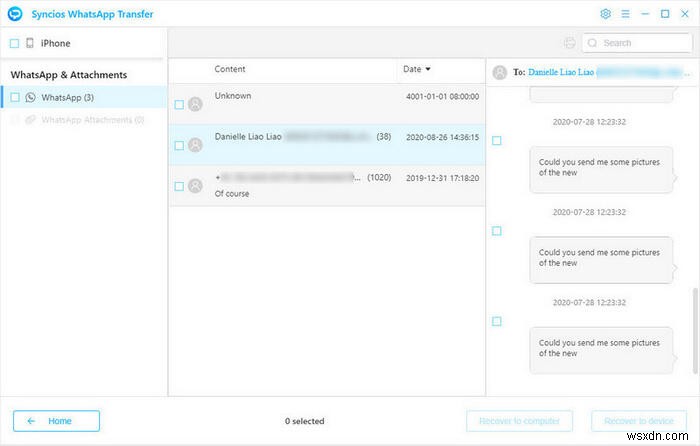Open the settings gear icon

605,14
